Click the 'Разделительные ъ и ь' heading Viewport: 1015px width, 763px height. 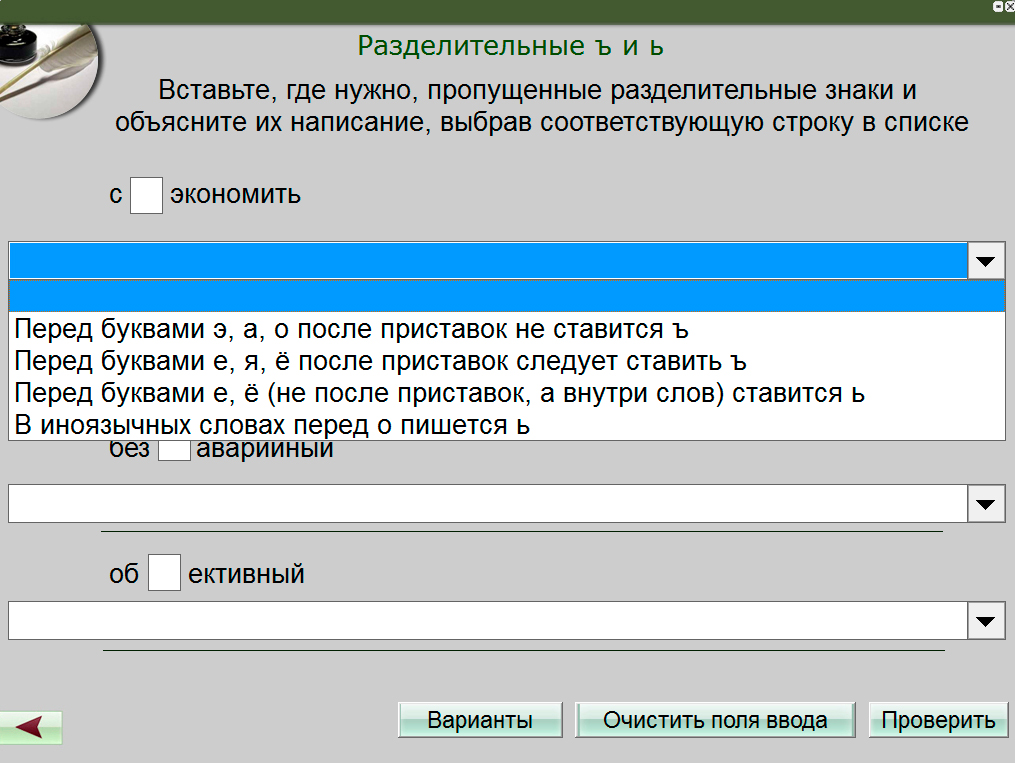[510, 46]
